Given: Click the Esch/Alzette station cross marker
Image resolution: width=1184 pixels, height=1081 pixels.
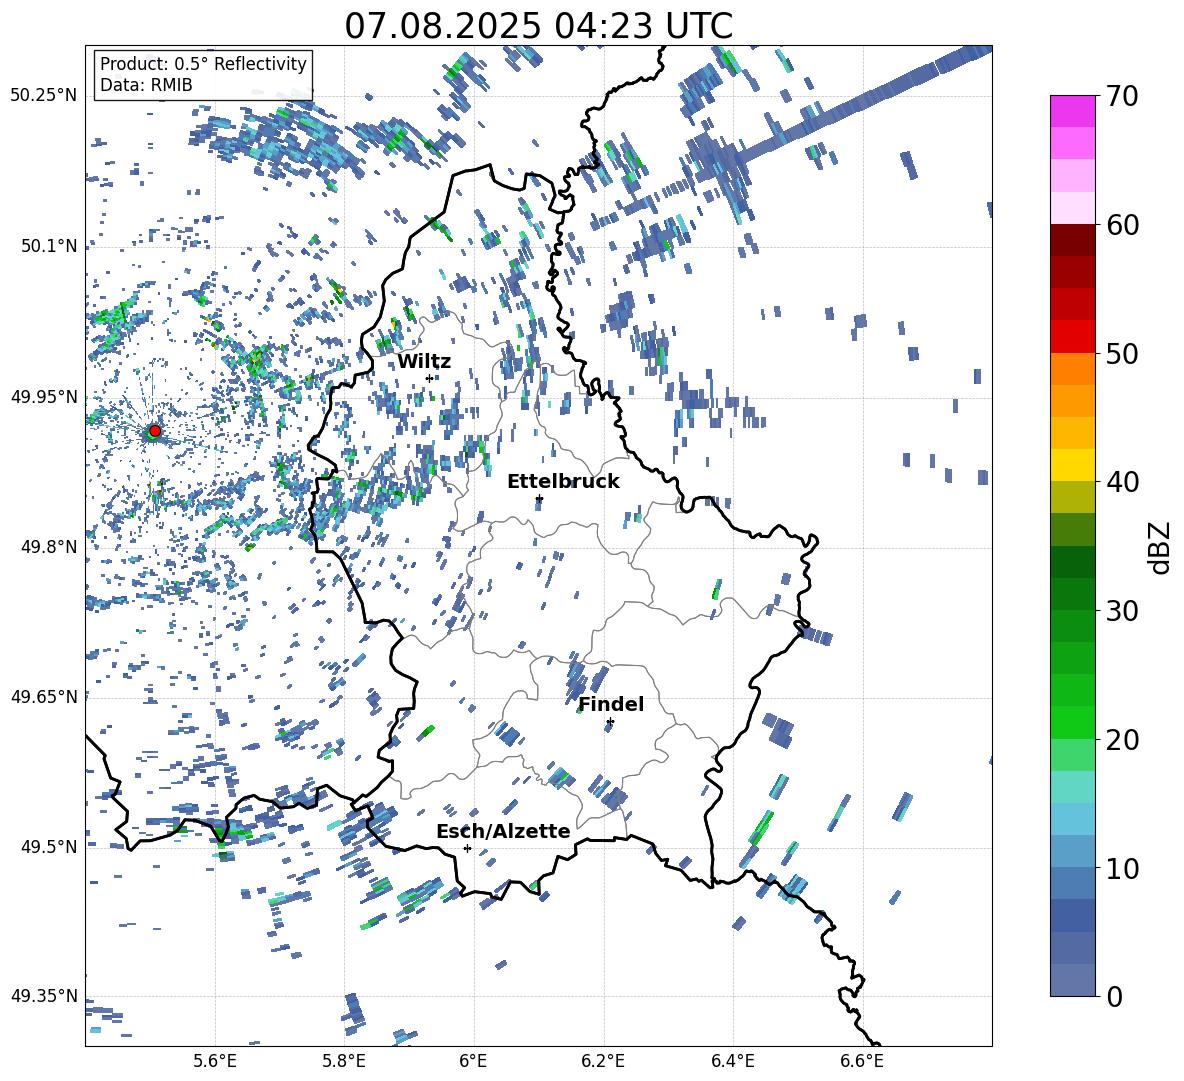Looking at the screenshot, I should [x=467, y=848].
